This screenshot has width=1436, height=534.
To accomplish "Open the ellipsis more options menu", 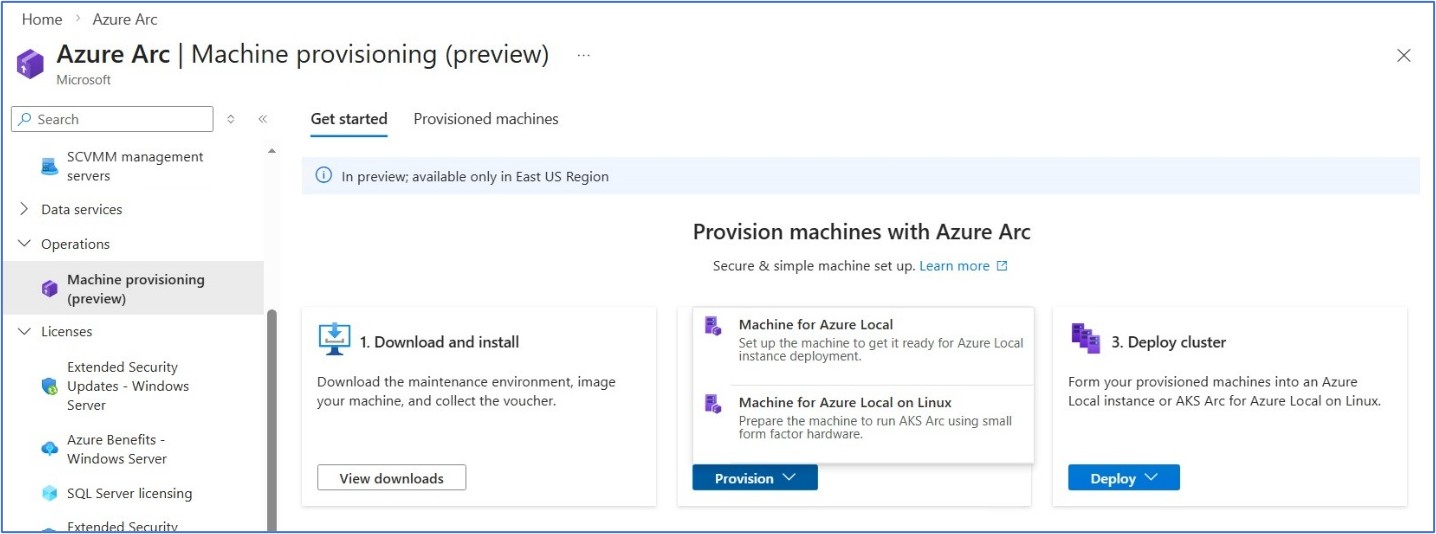I will (x=584, y=56).
